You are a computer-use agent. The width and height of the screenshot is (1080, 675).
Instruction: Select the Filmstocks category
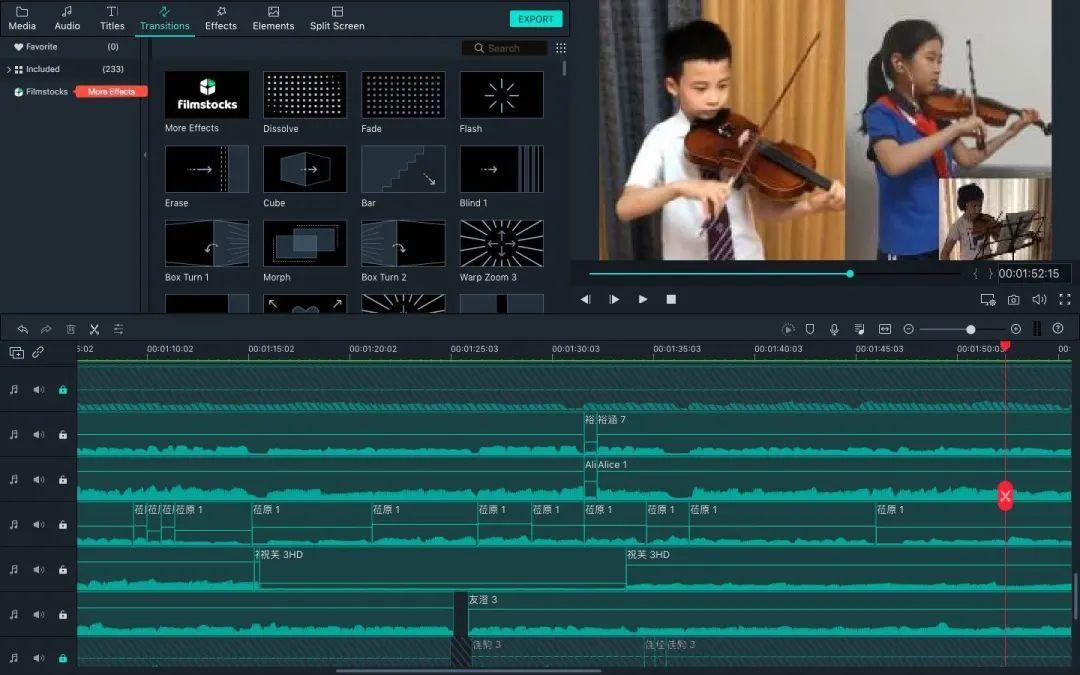pos(41,92)
